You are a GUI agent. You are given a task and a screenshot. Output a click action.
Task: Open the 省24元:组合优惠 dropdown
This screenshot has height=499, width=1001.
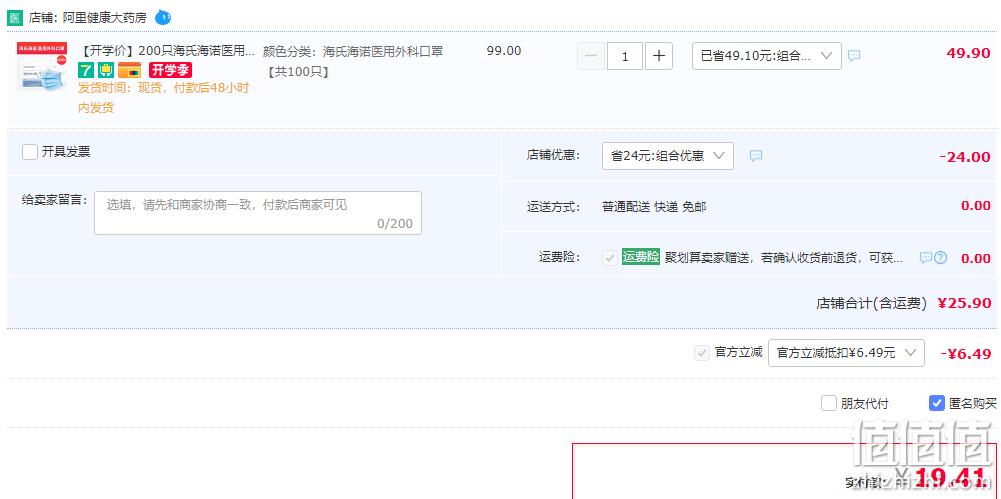[x=668, y=156]
